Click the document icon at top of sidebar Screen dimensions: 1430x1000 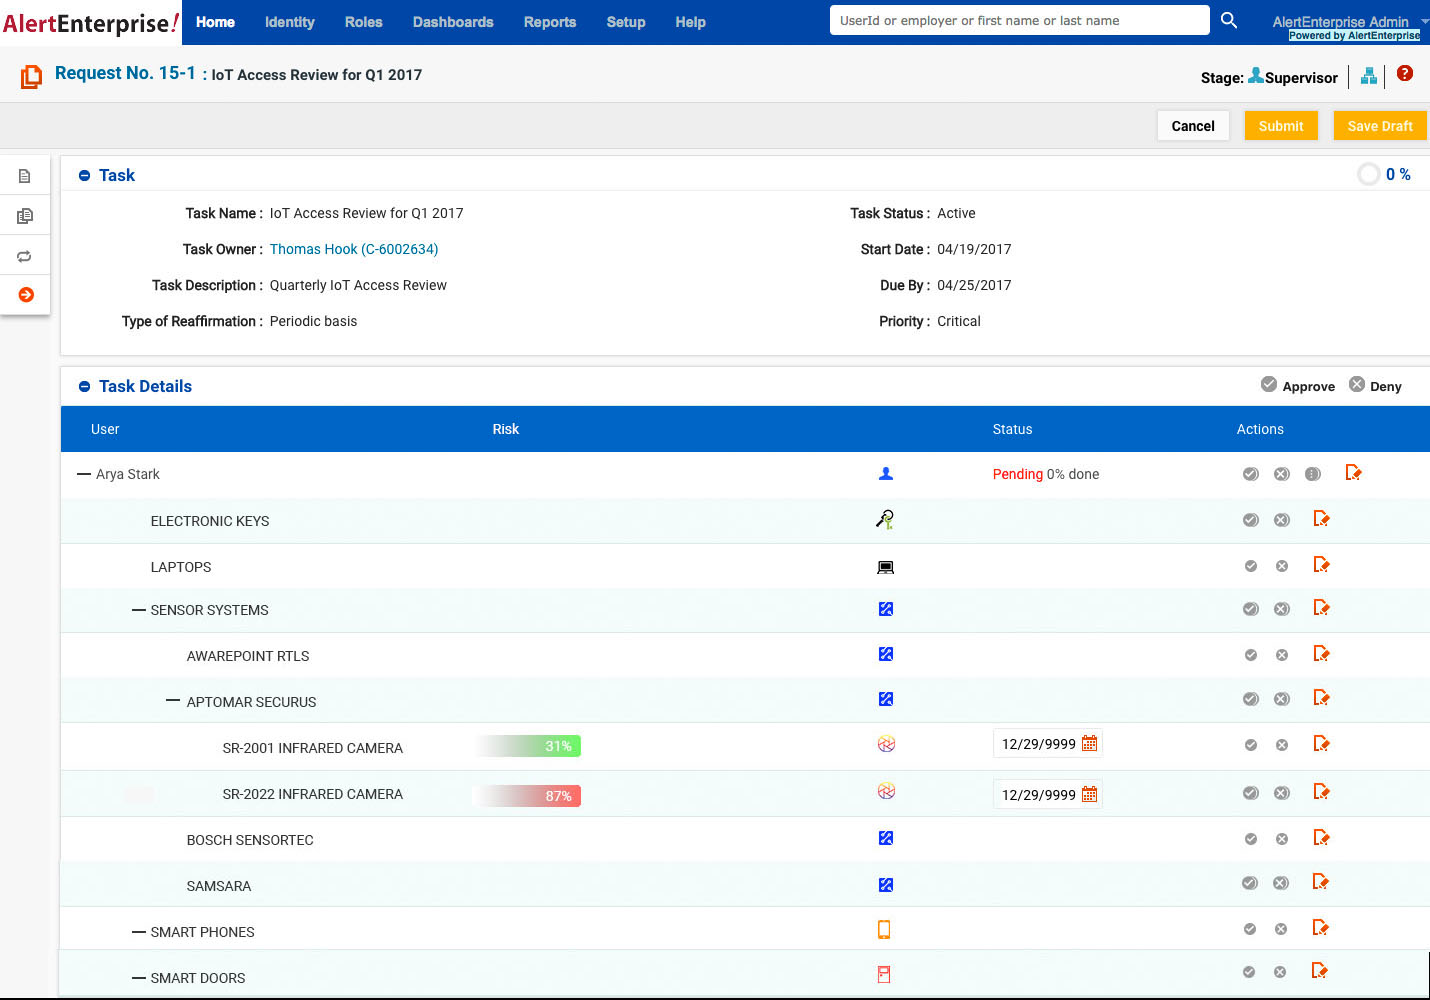[24, 174]
